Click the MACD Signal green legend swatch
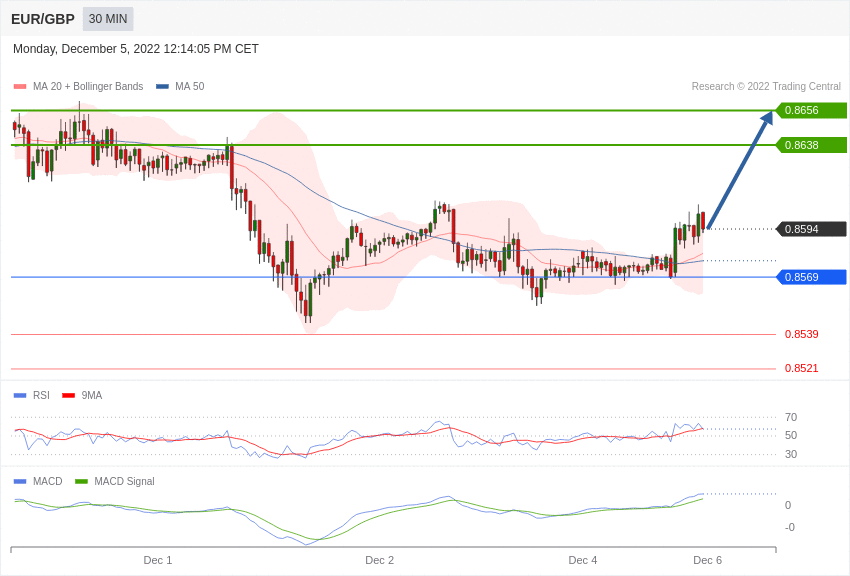This screenshot has height=576, width=850. (81, 481)
